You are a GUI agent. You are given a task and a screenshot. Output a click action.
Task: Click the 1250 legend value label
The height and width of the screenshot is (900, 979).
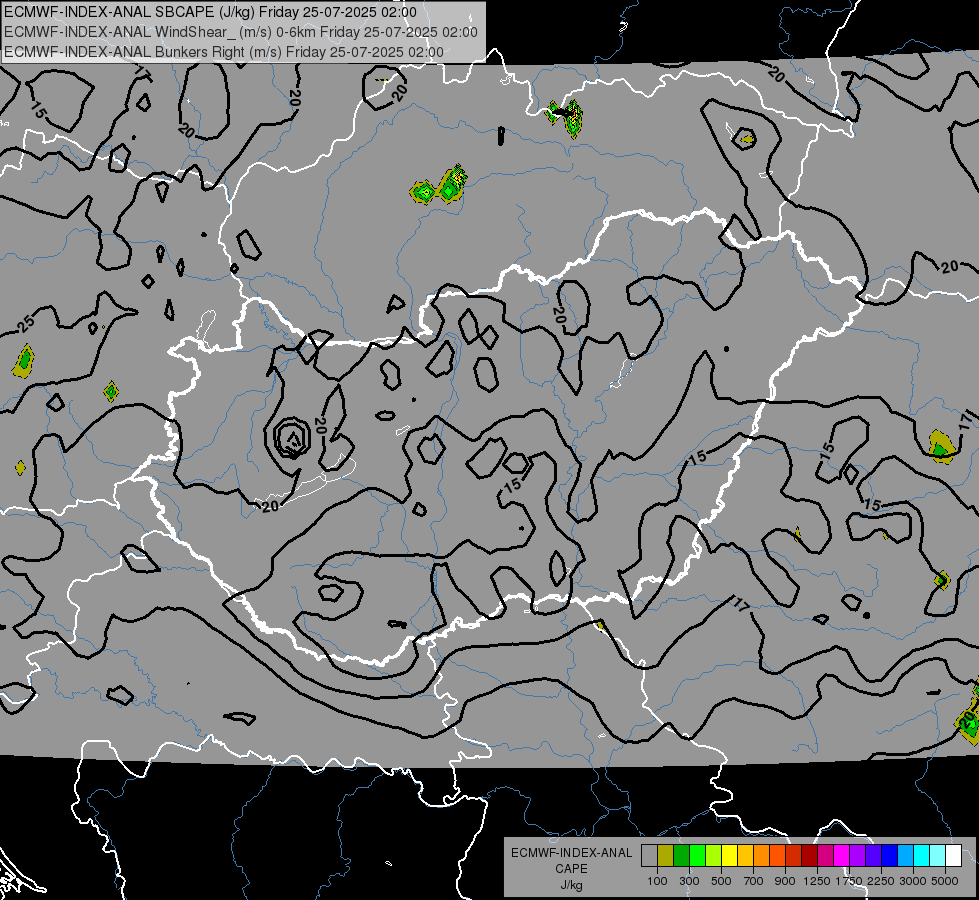[817, 881]
